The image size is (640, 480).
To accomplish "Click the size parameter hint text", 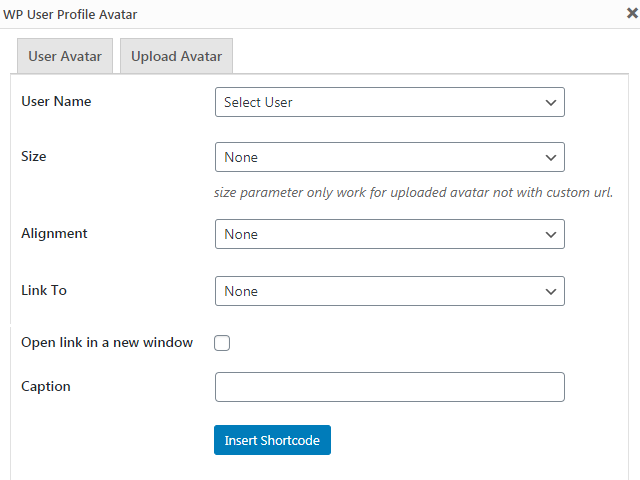I will (413, 193).
